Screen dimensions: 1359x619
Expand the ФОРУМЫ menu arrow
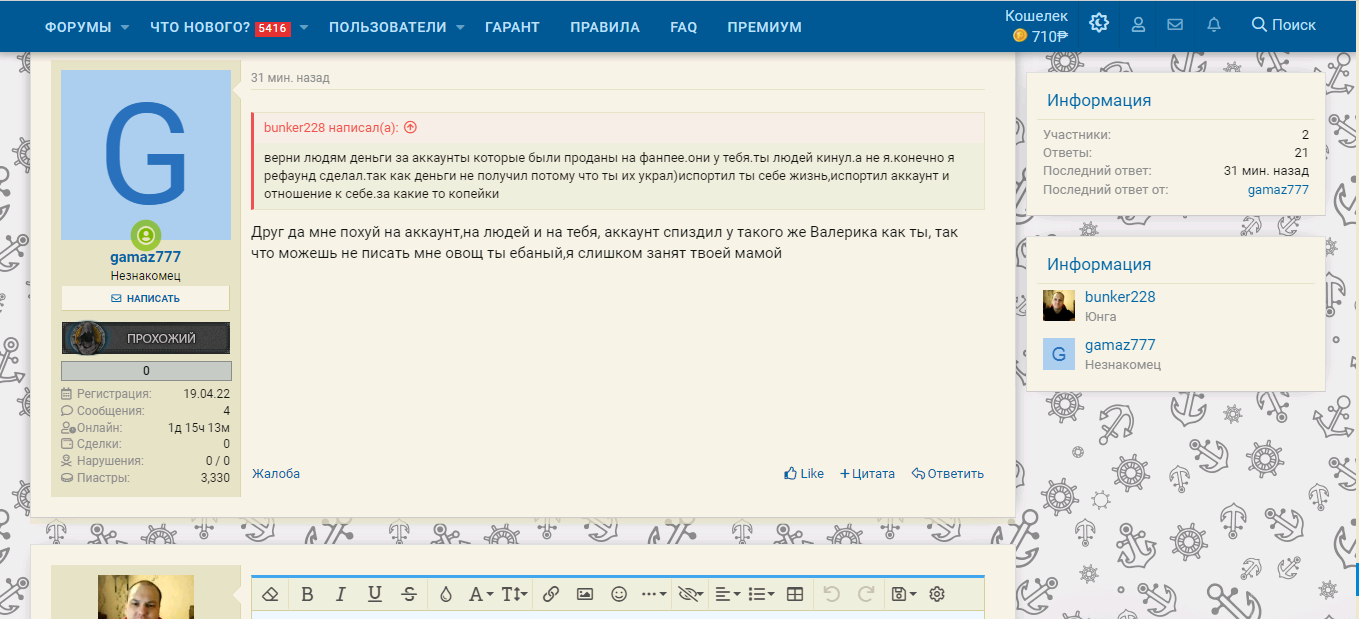125,27
